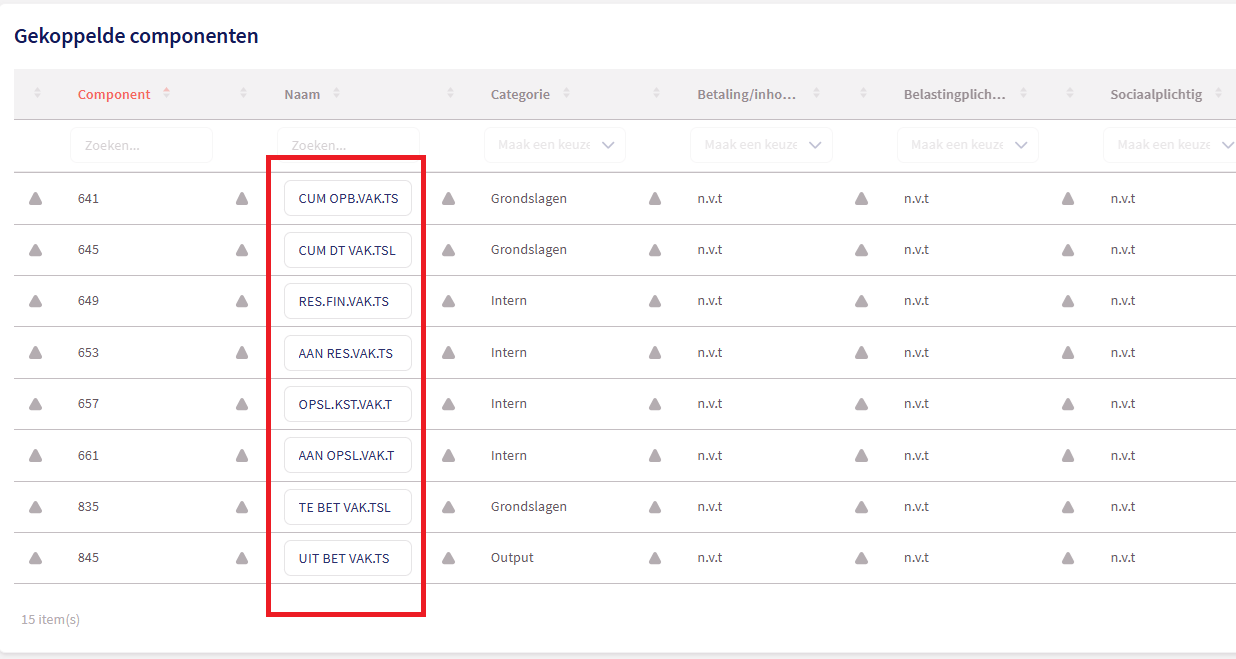Viewport: 1236px width, 659px height.
Task: Open the Betaling/inhouding filter dropdown
Action: pyautogui.click(x=761, y=145)
